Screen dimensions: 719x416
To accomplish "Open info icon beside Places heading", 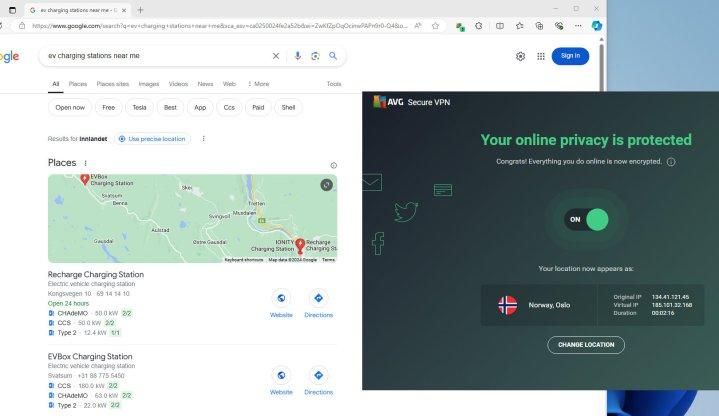I will pos(333,166).
